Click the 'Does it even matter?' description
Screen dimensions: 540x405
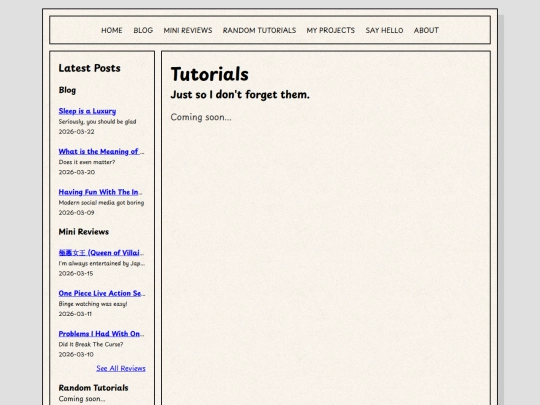[x=87, y=162]
